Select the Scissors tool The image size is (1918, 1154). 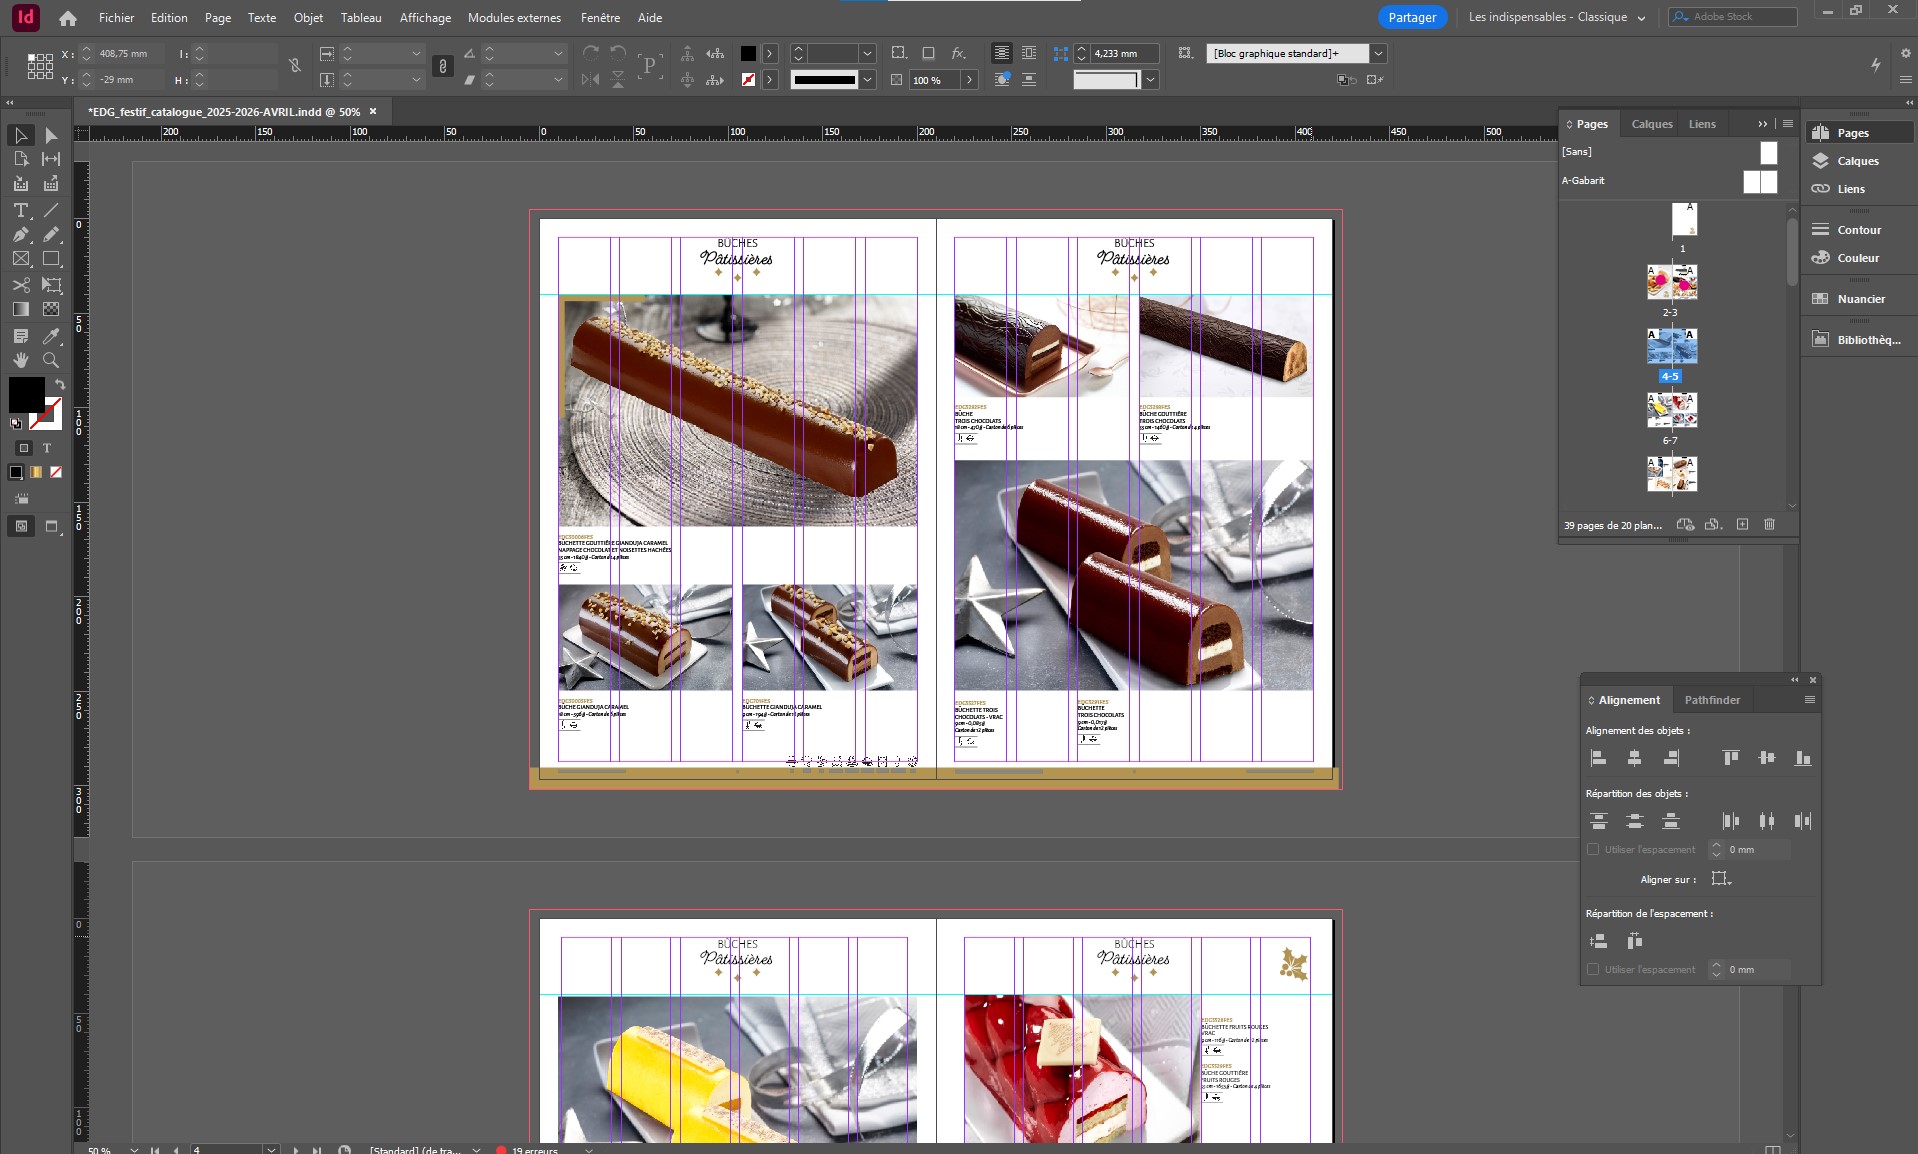pyautogui.click(x=20, y=285)
